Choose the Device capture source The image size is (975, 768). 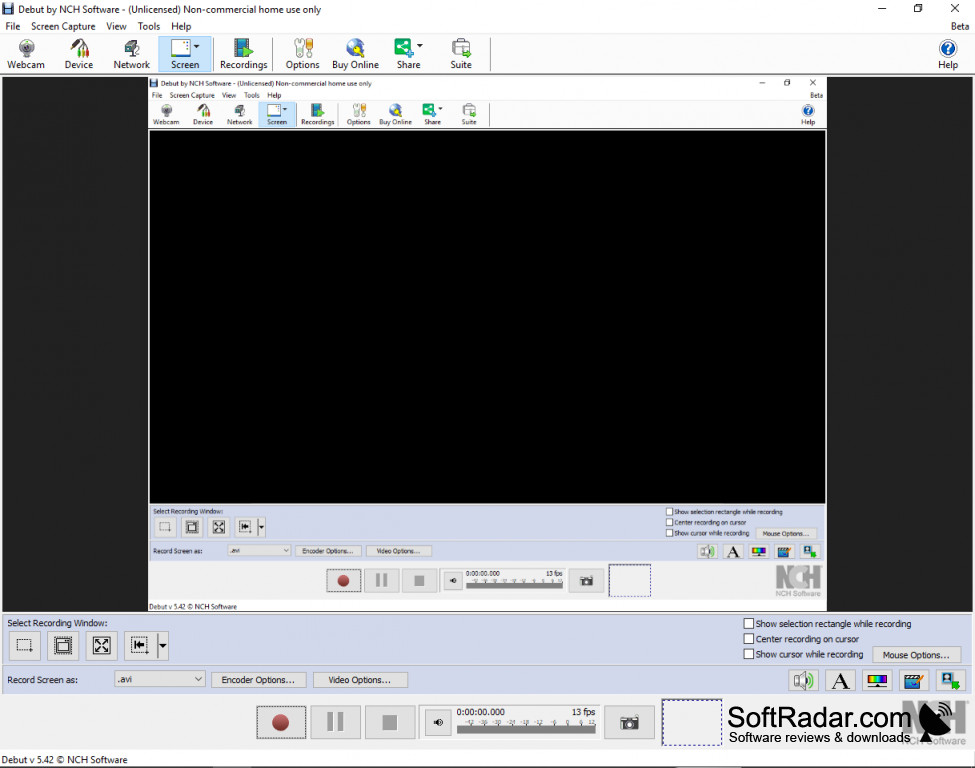click(x=79, y=54)
